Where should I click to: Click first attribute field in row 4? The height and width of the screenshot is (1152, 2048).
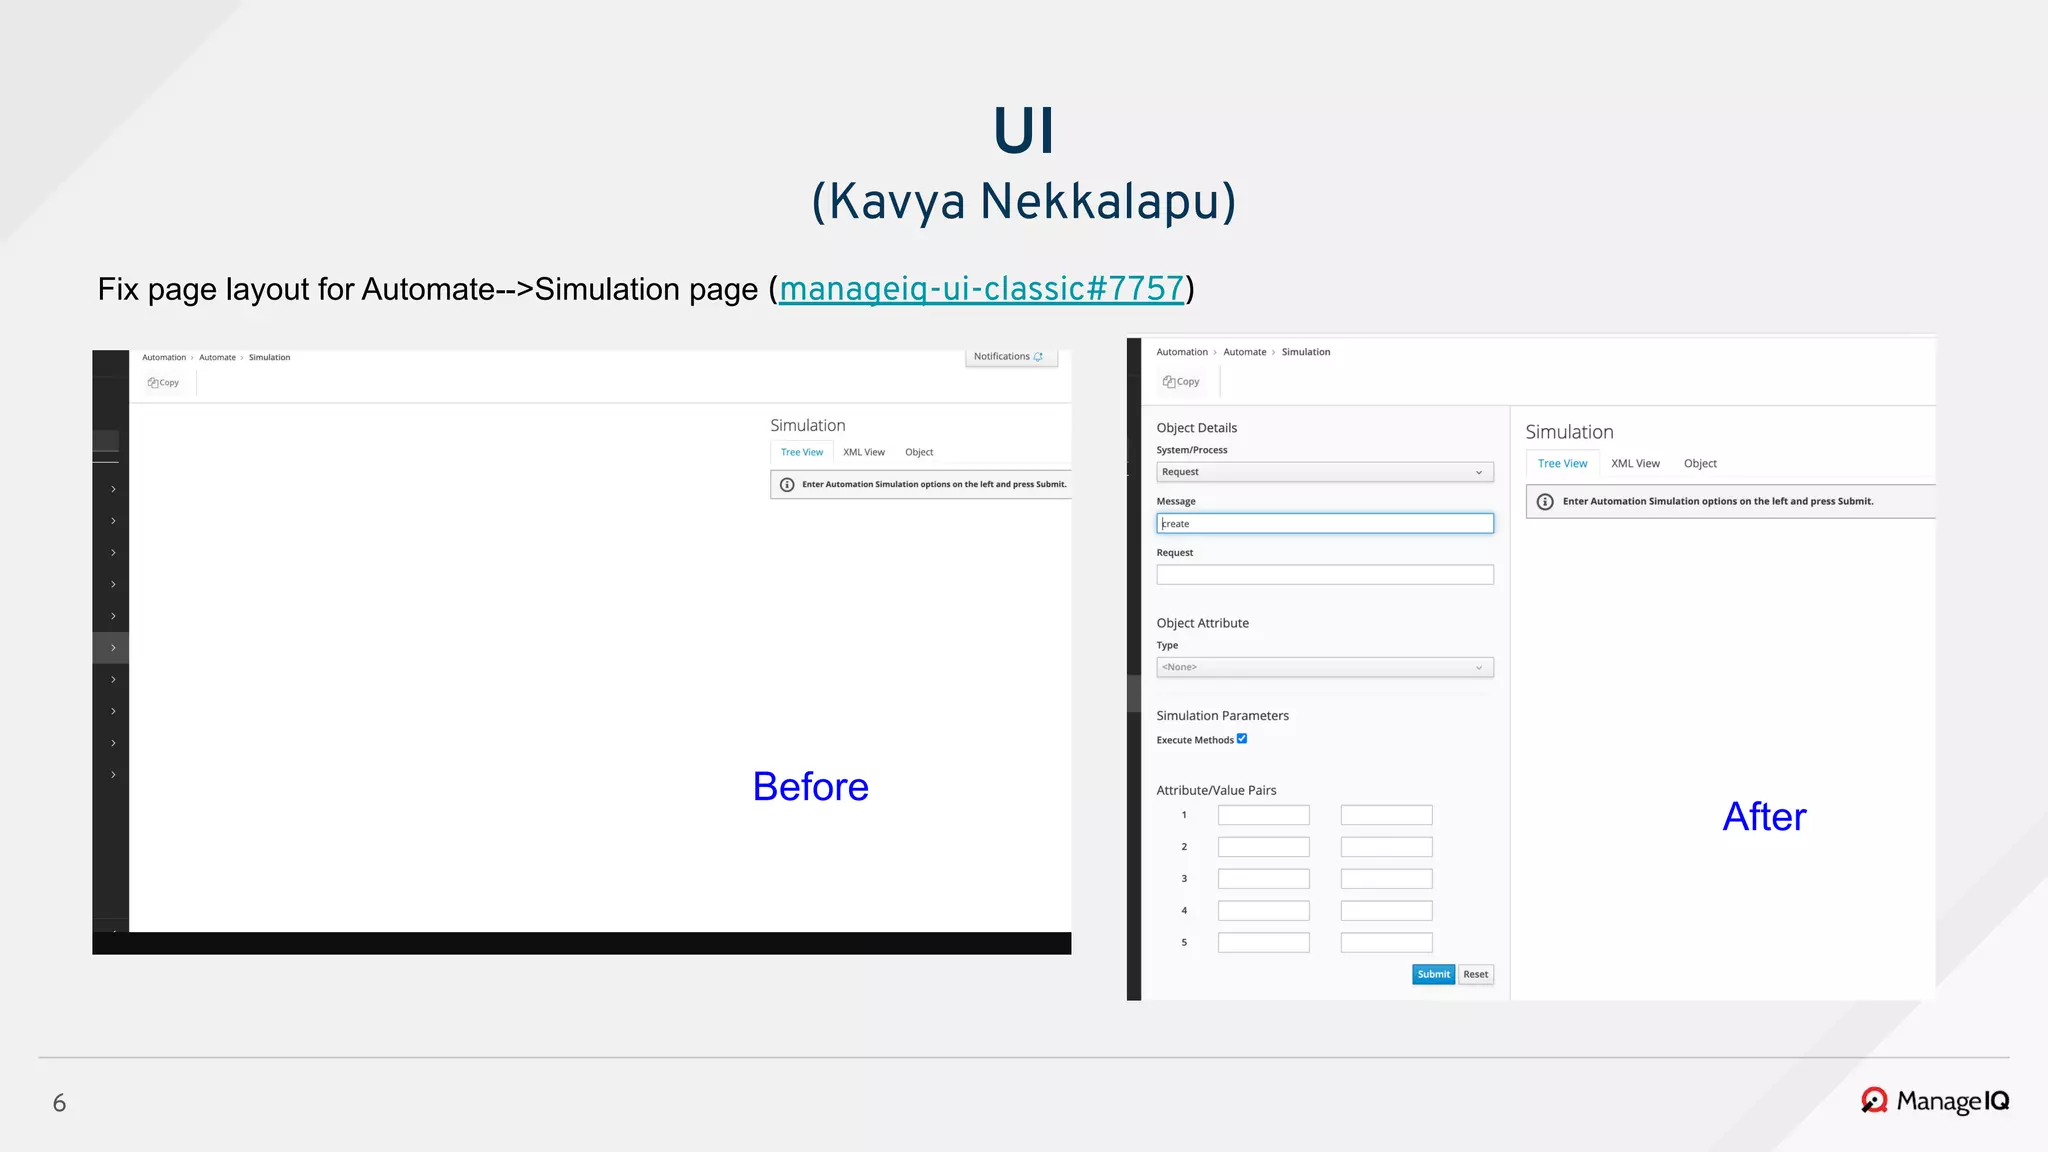coord(1264,911)
